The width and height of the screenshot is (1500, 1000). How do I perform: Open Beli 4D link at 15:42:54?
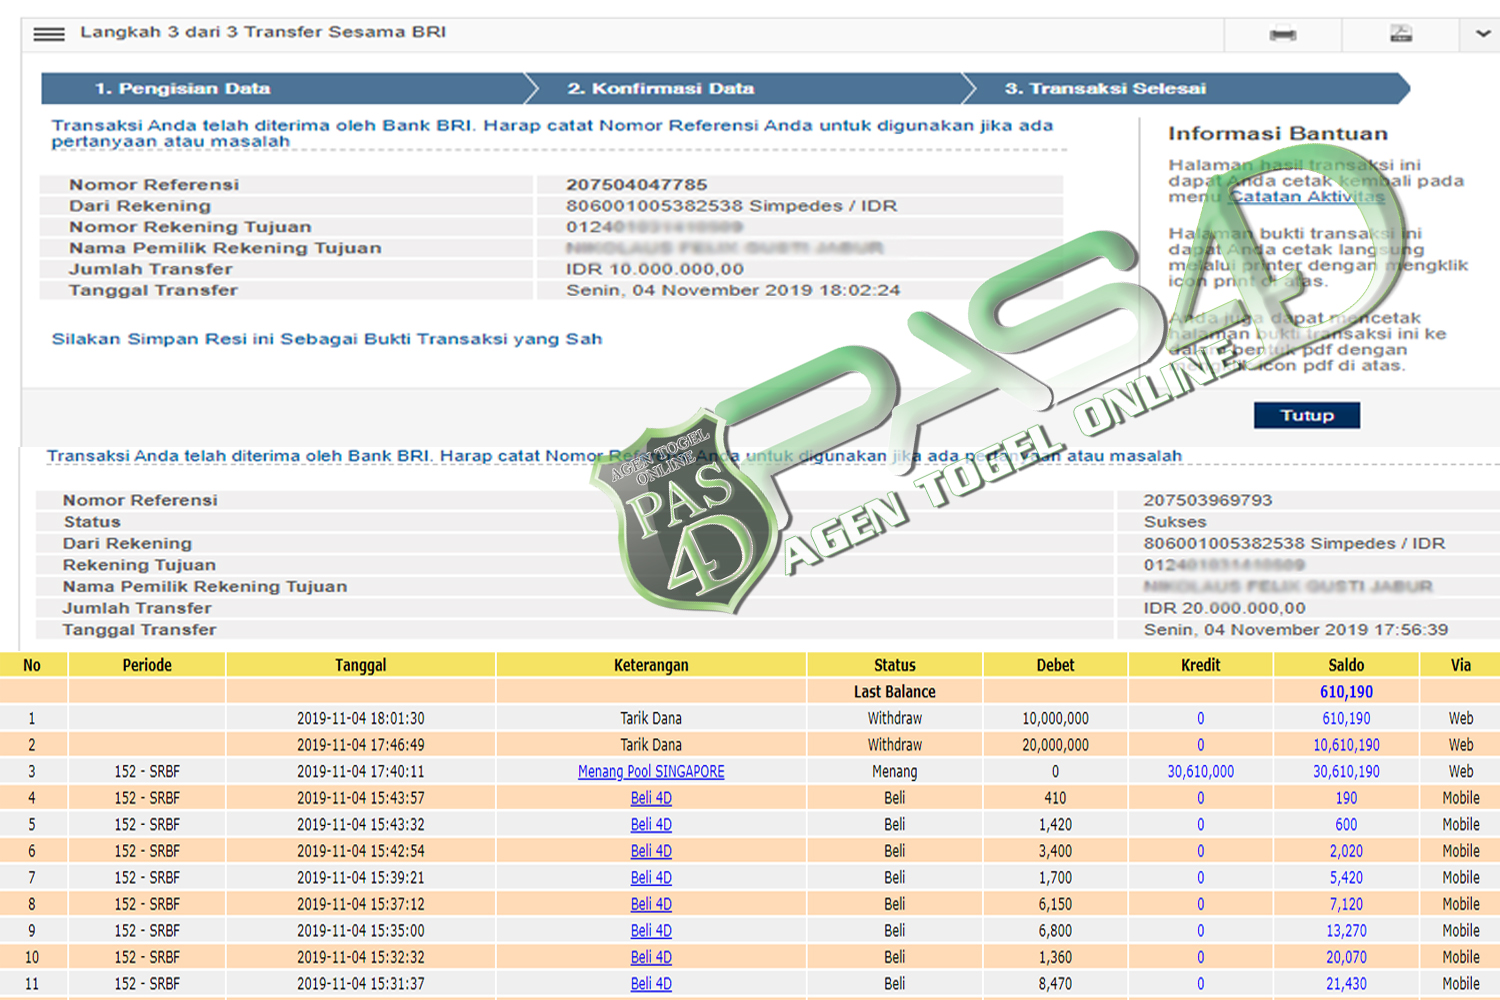point(651,851)
